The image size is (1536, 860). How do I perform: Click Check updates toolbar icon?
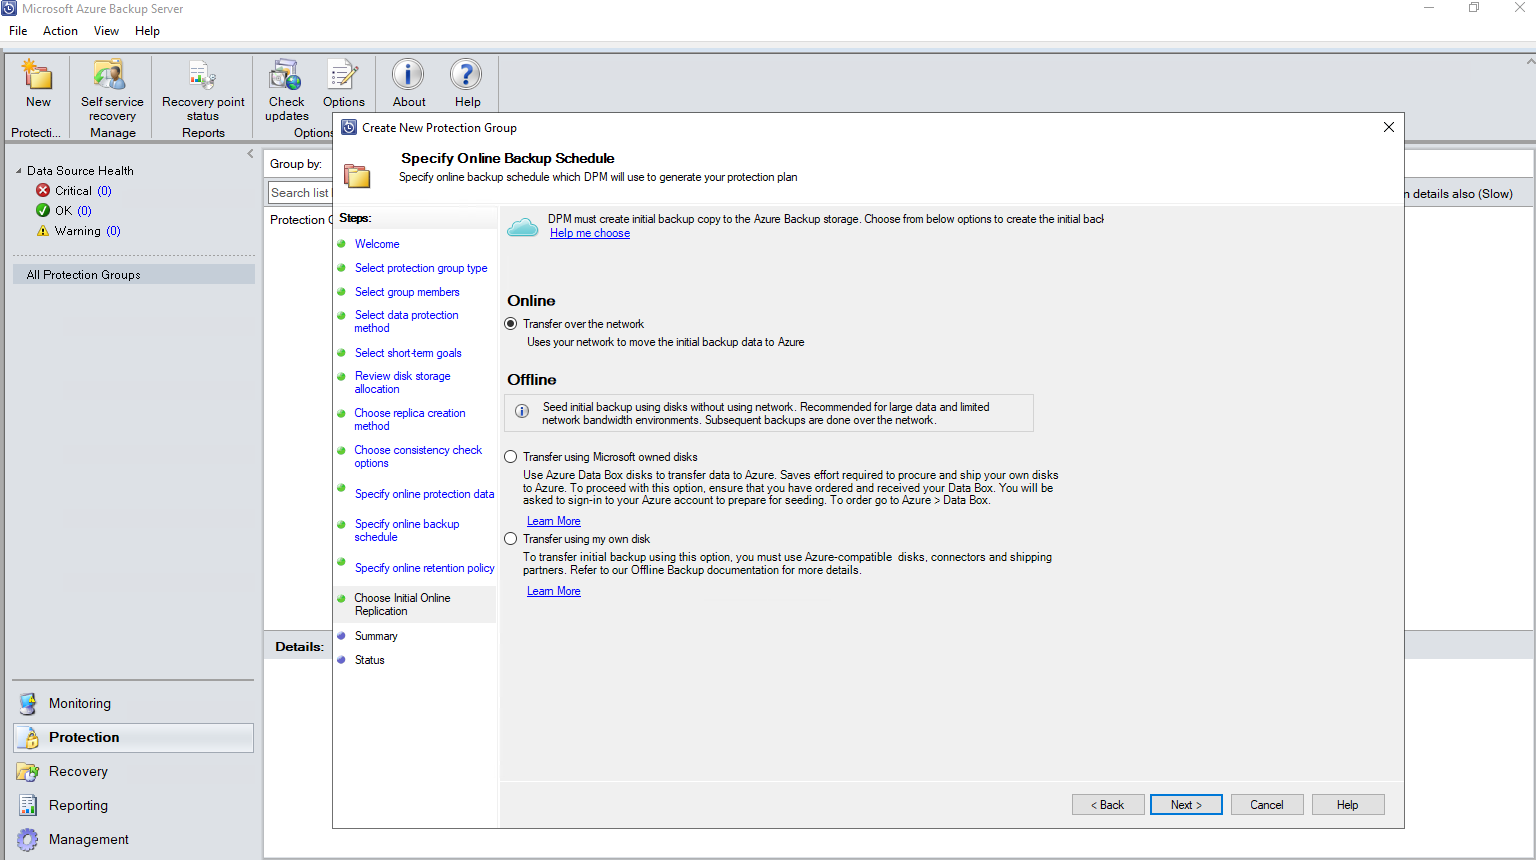coord(286,75)
